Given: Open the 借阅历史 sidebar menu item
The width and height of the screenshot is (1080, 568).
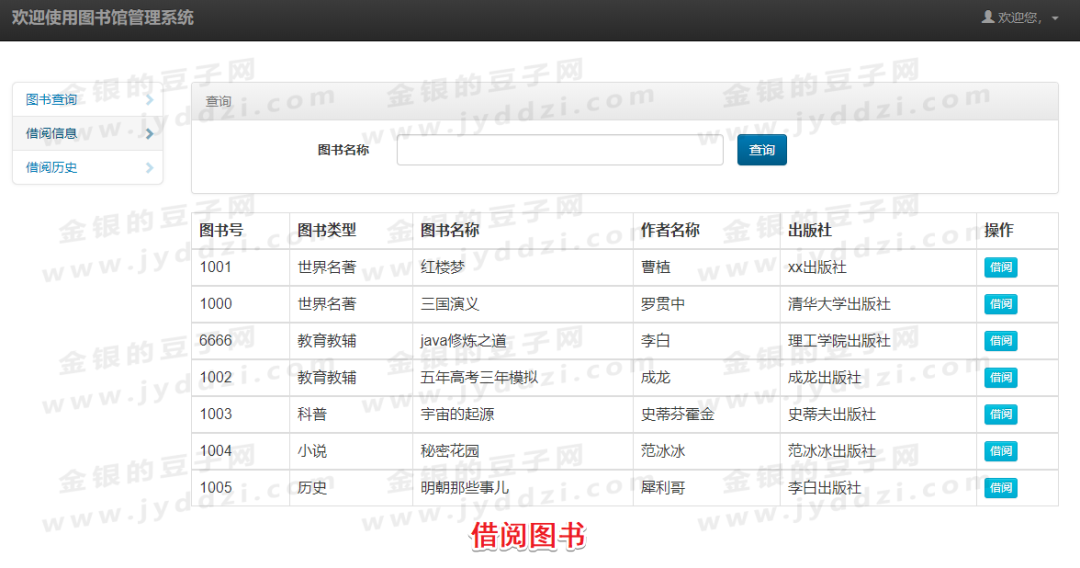Looking at the screenshot, I should point(87,167).
